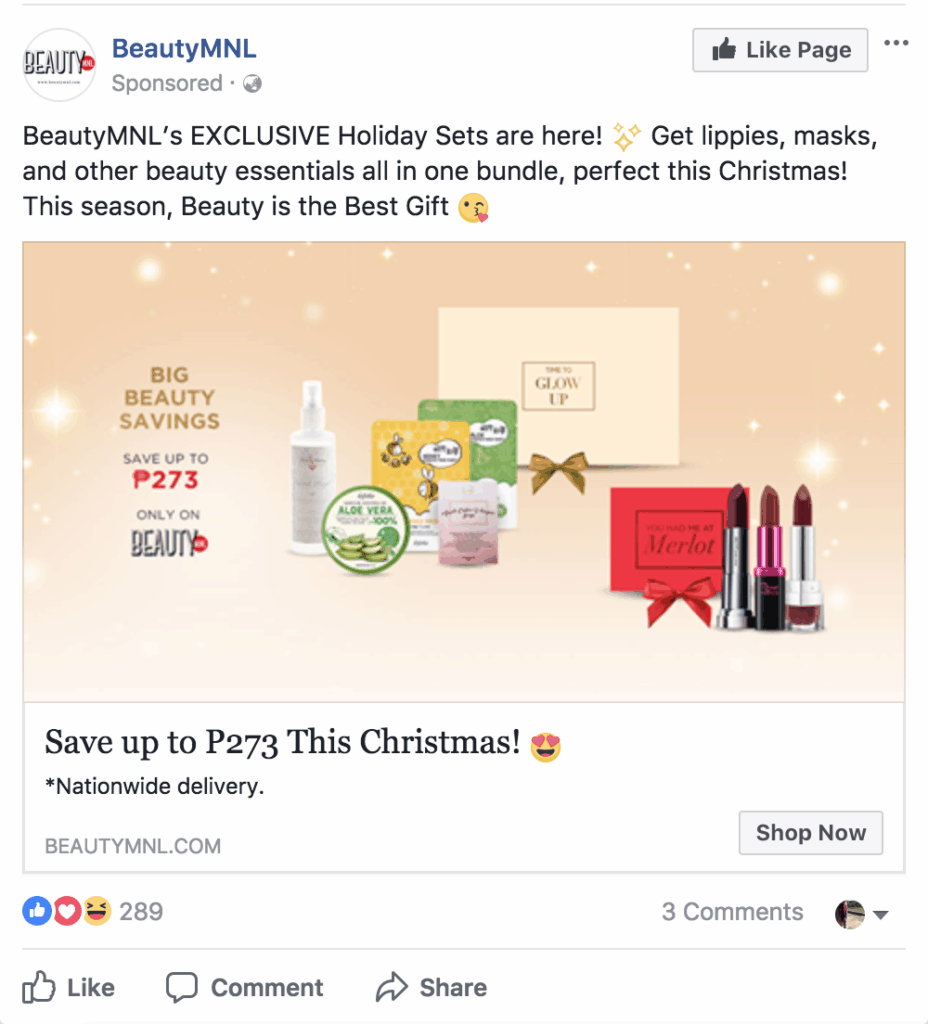Click the red heart Love reaction icon
This screenshot has width=928, height=1024.
(x=66, y=911)
